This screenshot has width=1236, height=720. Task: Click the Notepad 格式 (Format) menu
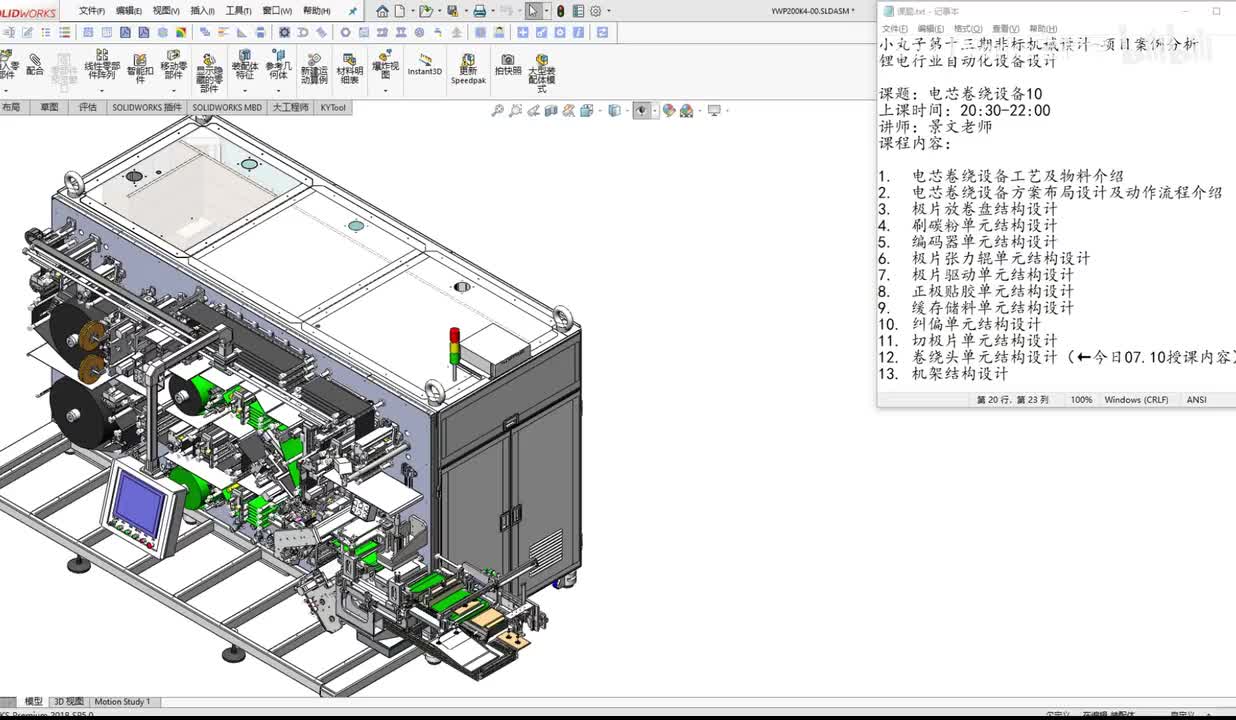(968, 29)
